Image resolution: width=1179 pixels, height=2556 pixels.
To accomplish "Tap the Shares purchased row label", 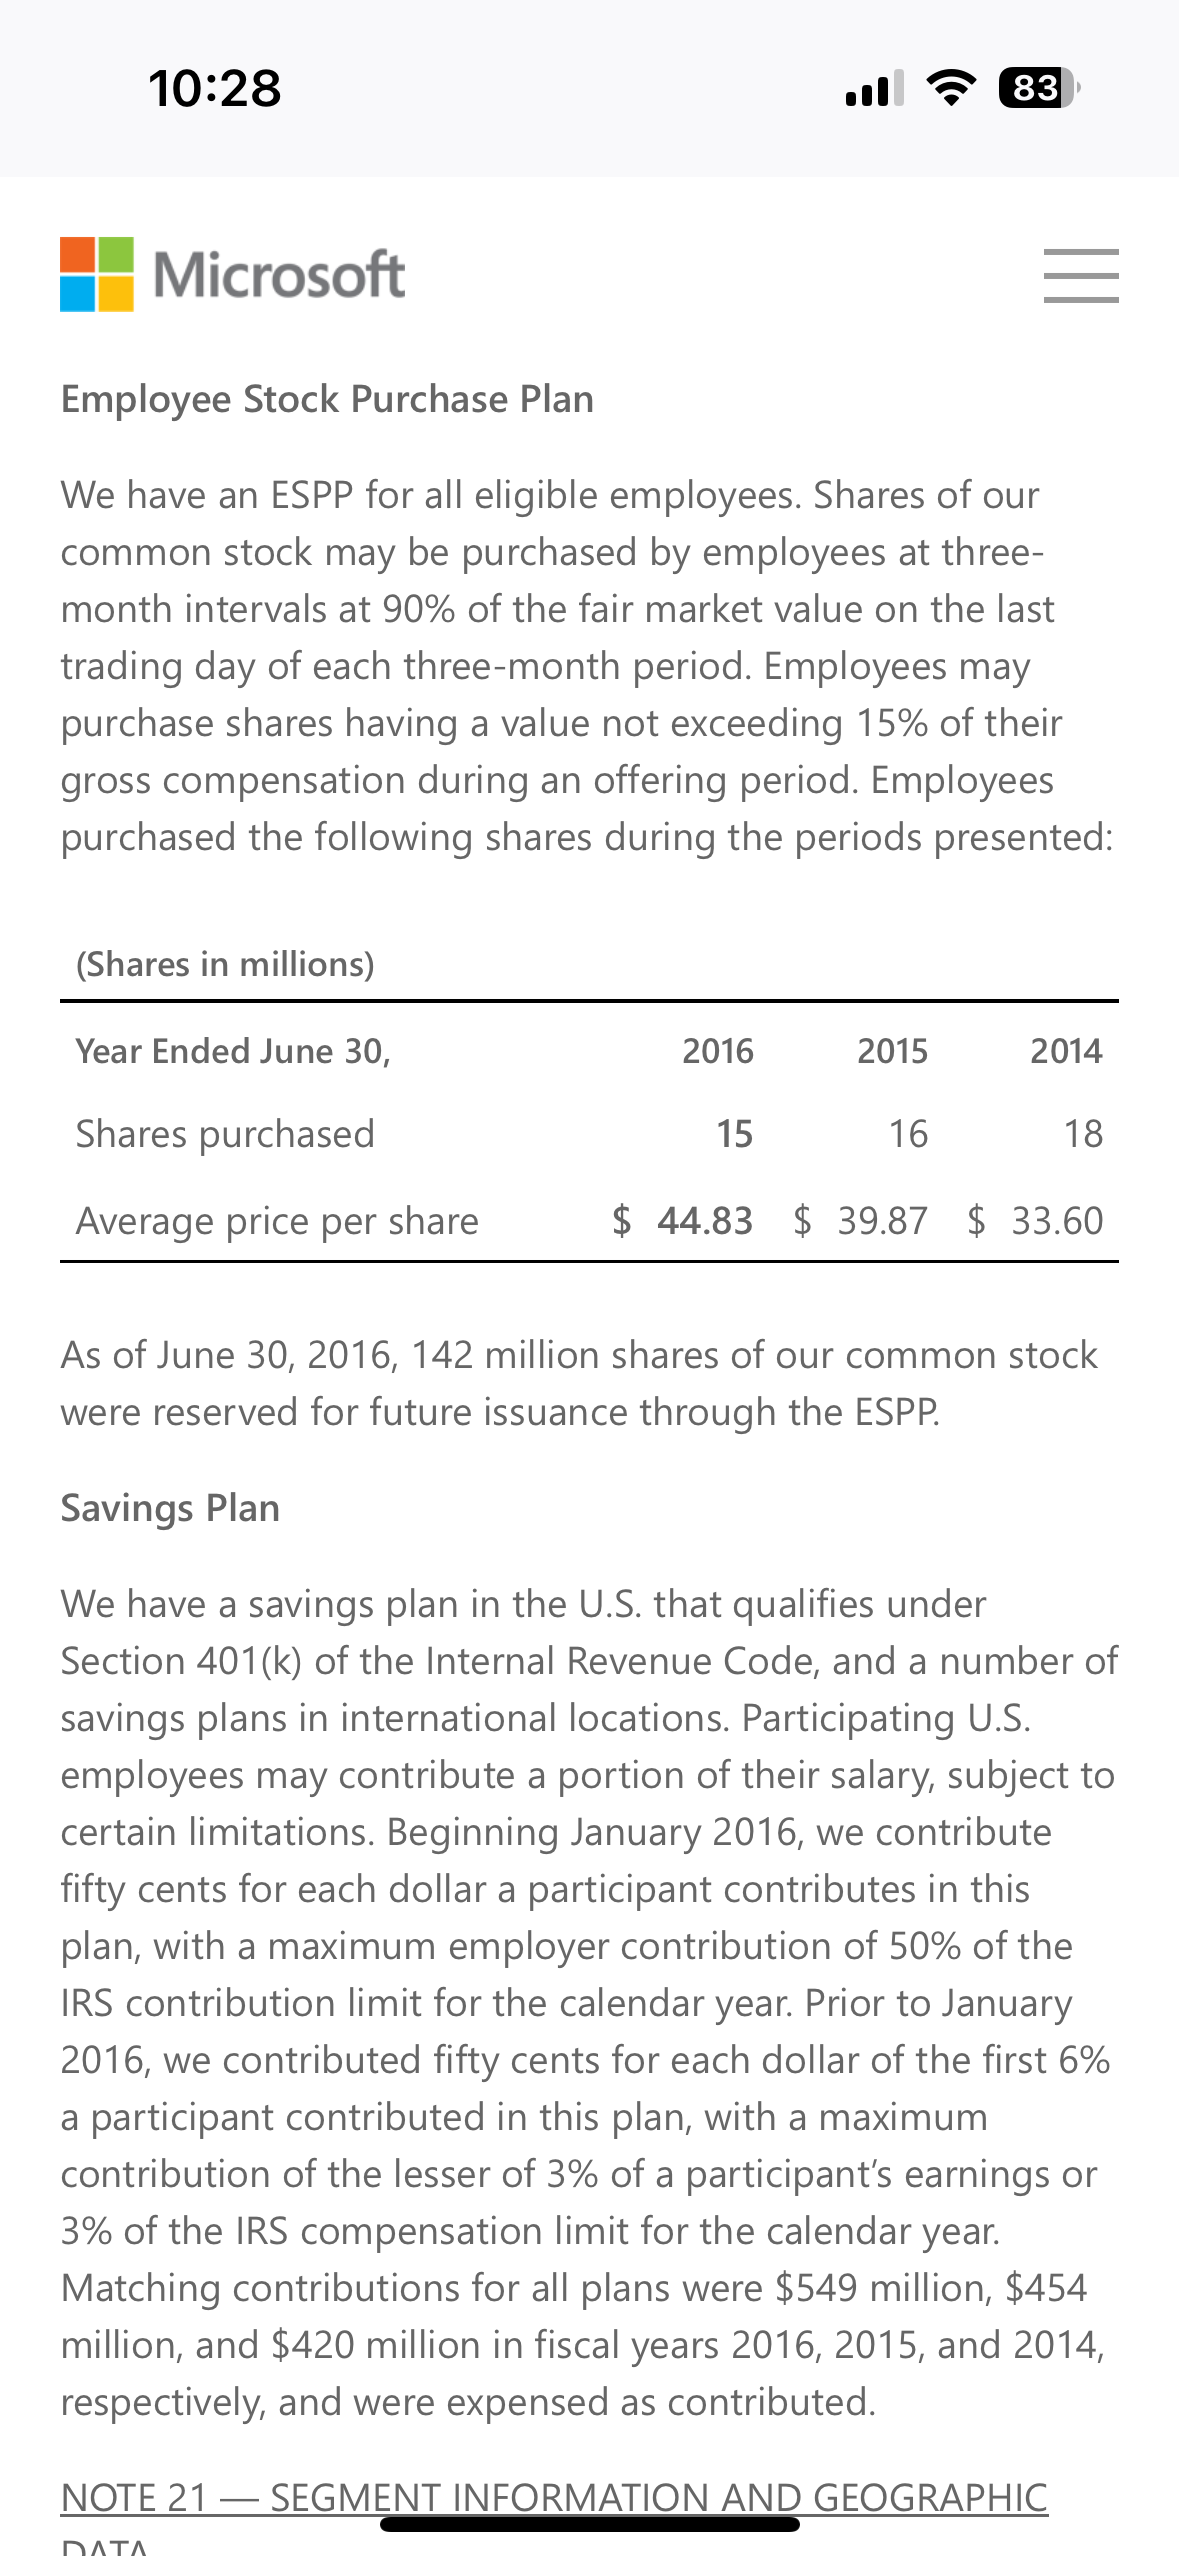I will tap(225, 1134).
